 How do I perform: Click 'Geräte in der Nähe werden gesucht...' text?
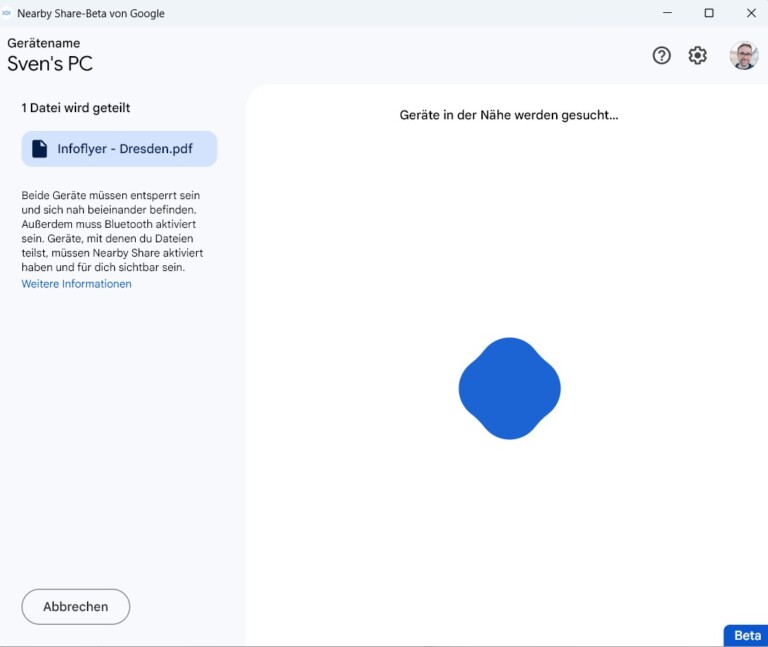click(509, 115)
